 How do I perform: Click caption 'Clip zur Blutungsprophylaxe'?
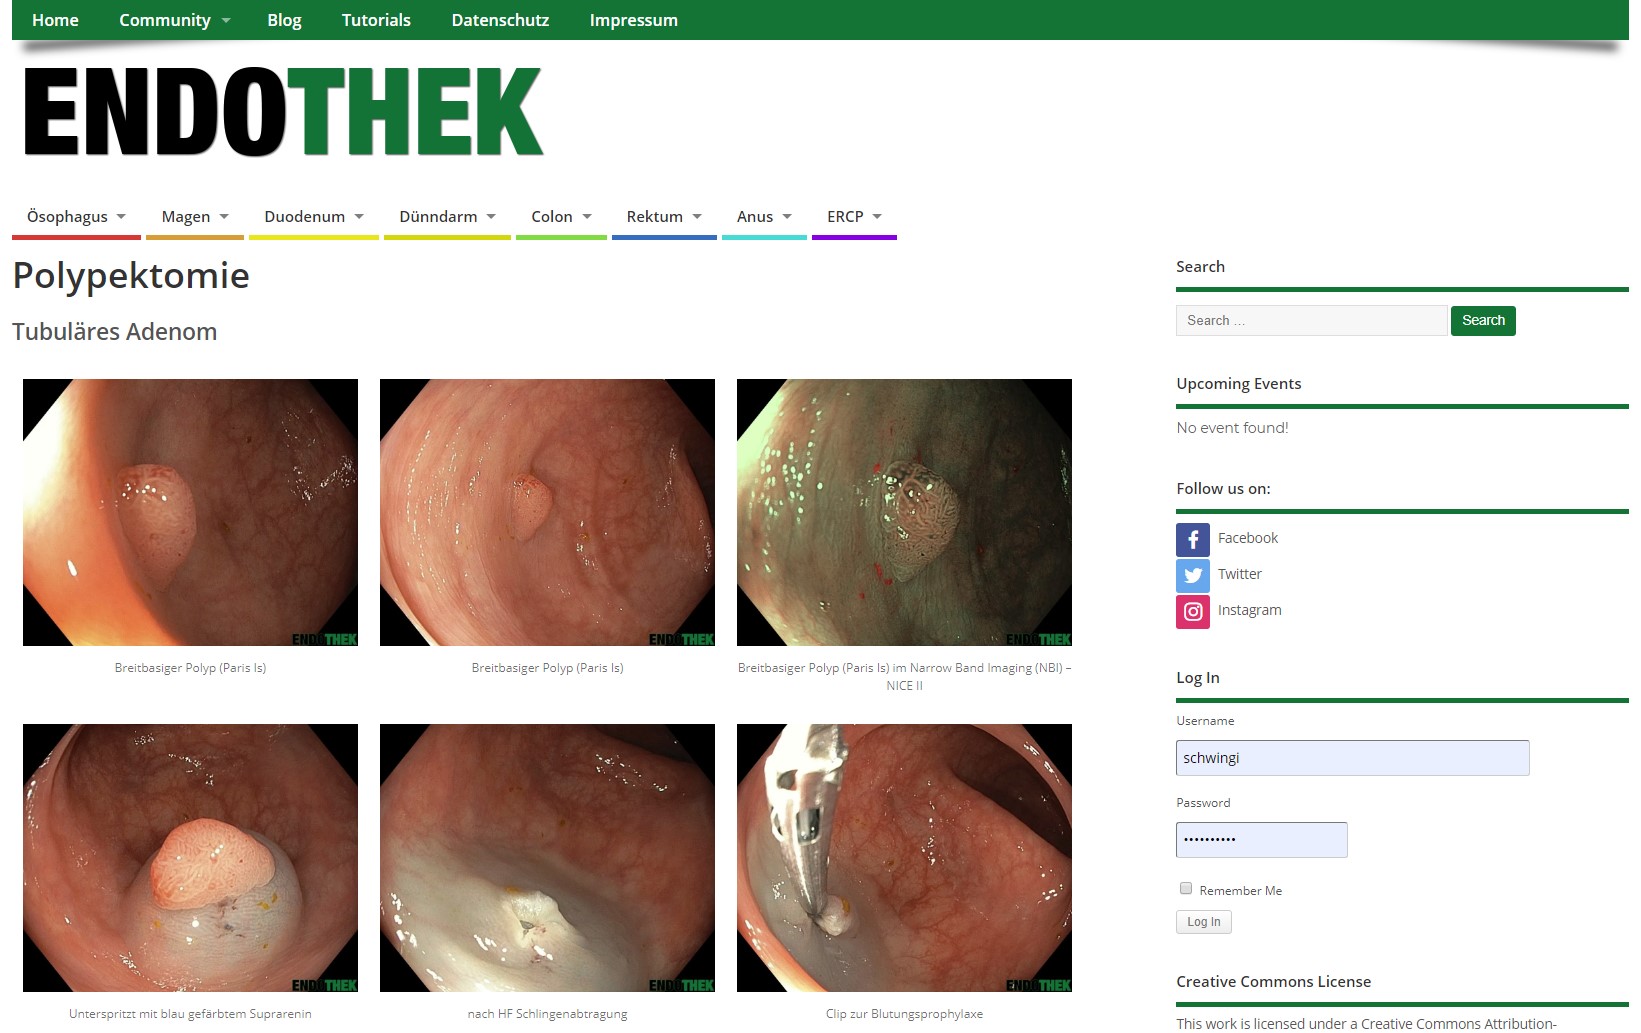(x=904, y=1014)
